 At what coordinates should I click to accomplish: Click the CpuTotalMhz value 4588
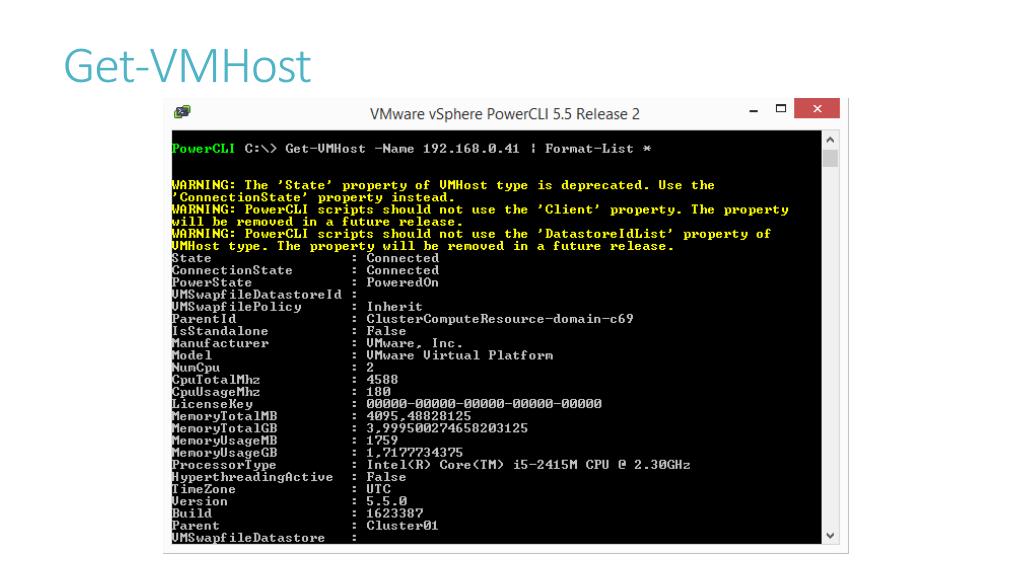pyautogui.click(x=382, y=380)
